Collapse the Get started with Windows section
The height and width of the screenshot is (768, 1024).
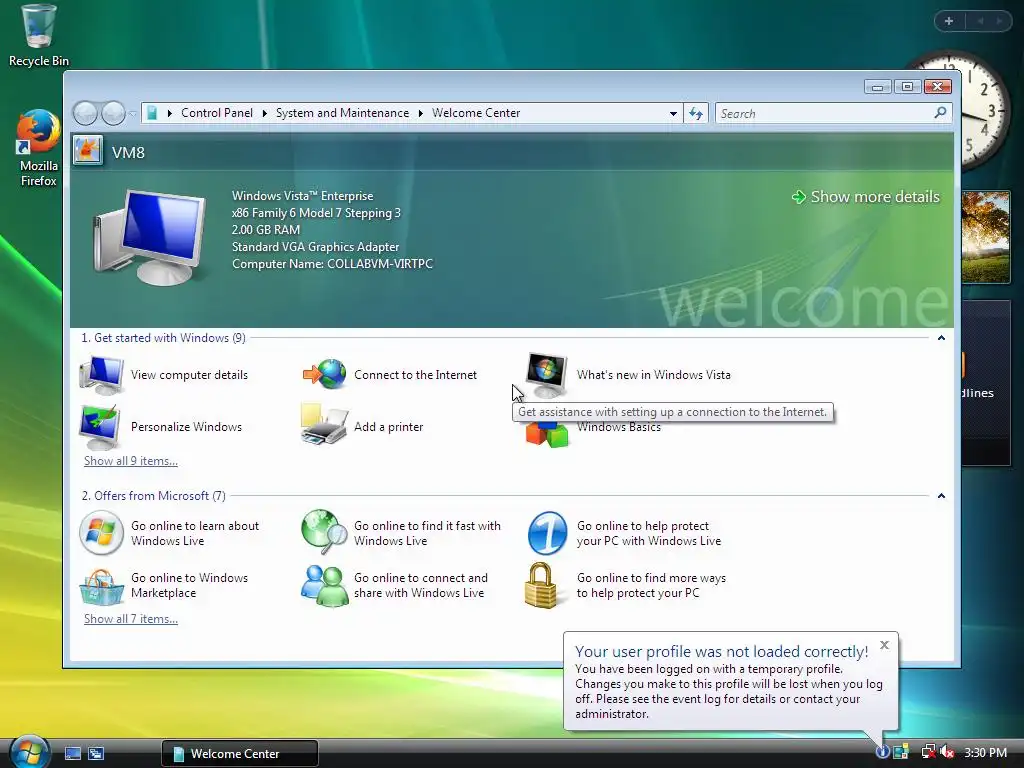click(941, 338)
